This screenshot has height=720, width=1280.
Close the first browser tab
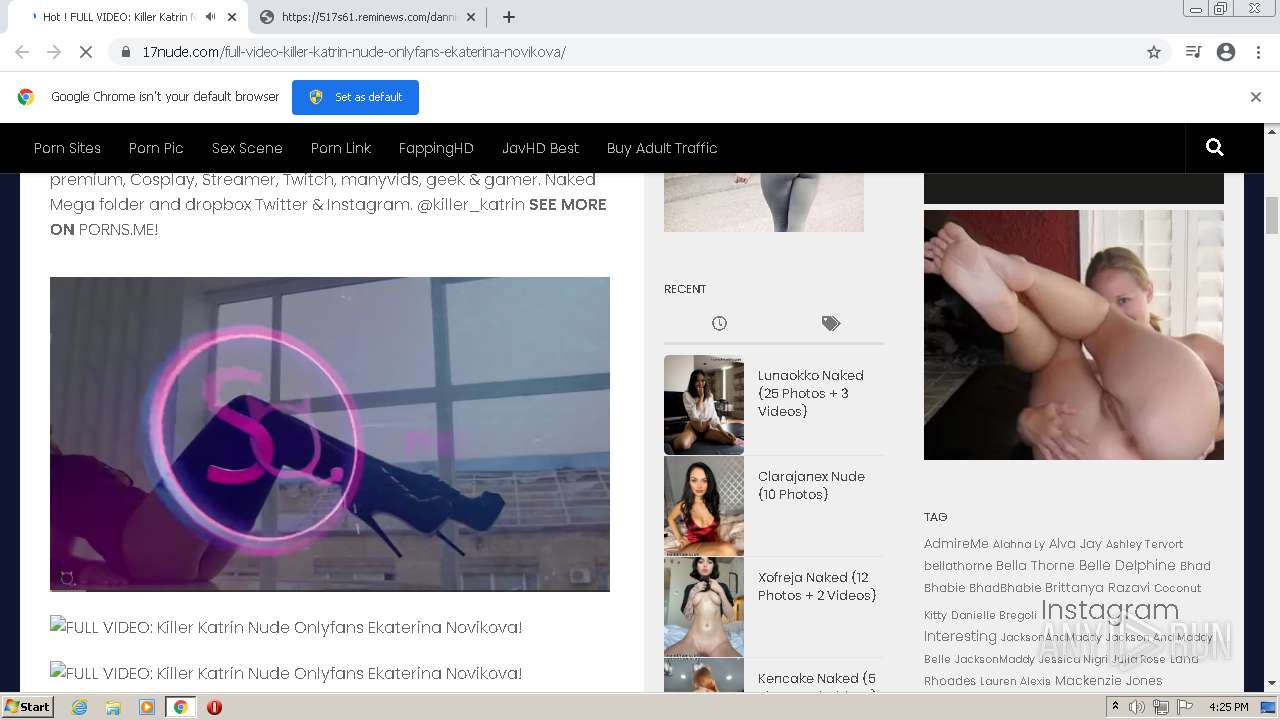[232, 17]
